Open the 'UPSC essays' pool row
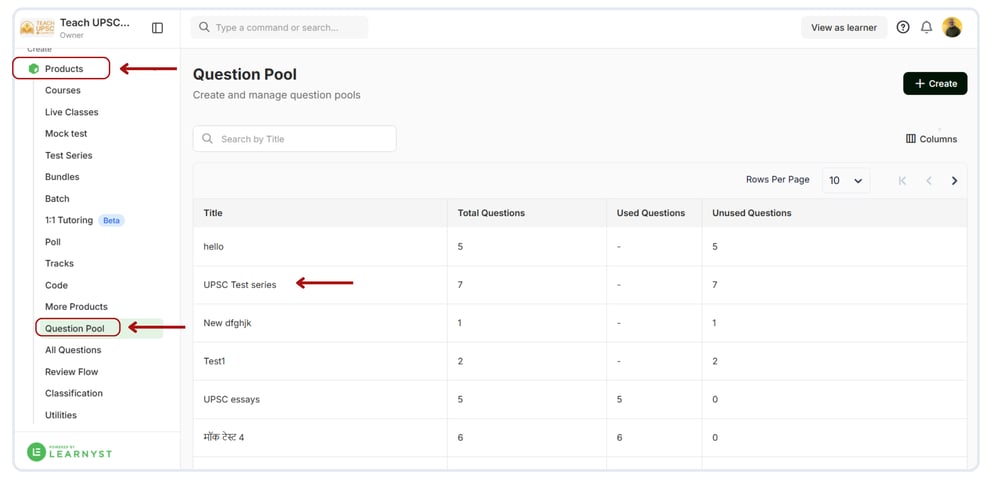Image resolution: width=1005 pixels, height=481 pixels. tap(580, 400)
